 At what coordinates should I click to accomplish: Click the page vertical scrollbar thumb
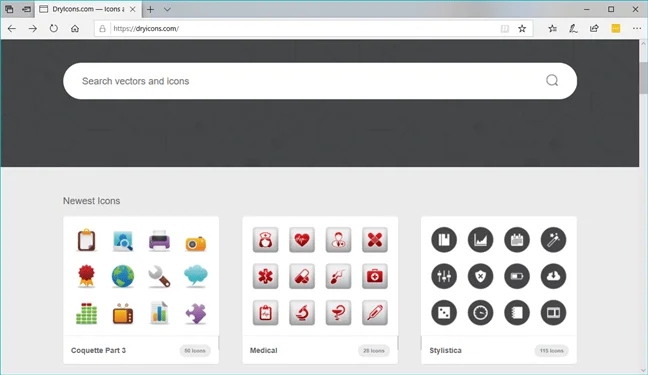point(643,78)
